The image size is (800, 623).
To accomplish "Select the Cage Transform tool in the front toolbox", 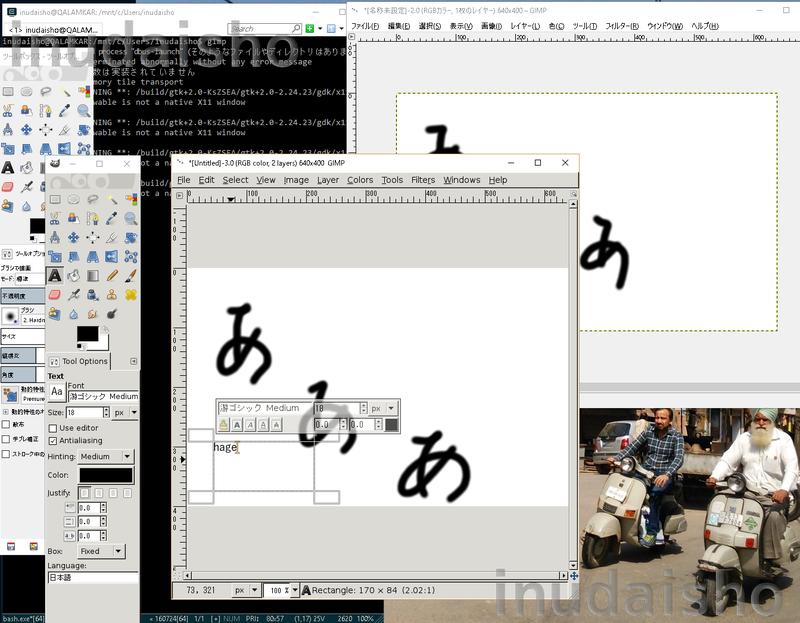I will (x=131, y=257).
